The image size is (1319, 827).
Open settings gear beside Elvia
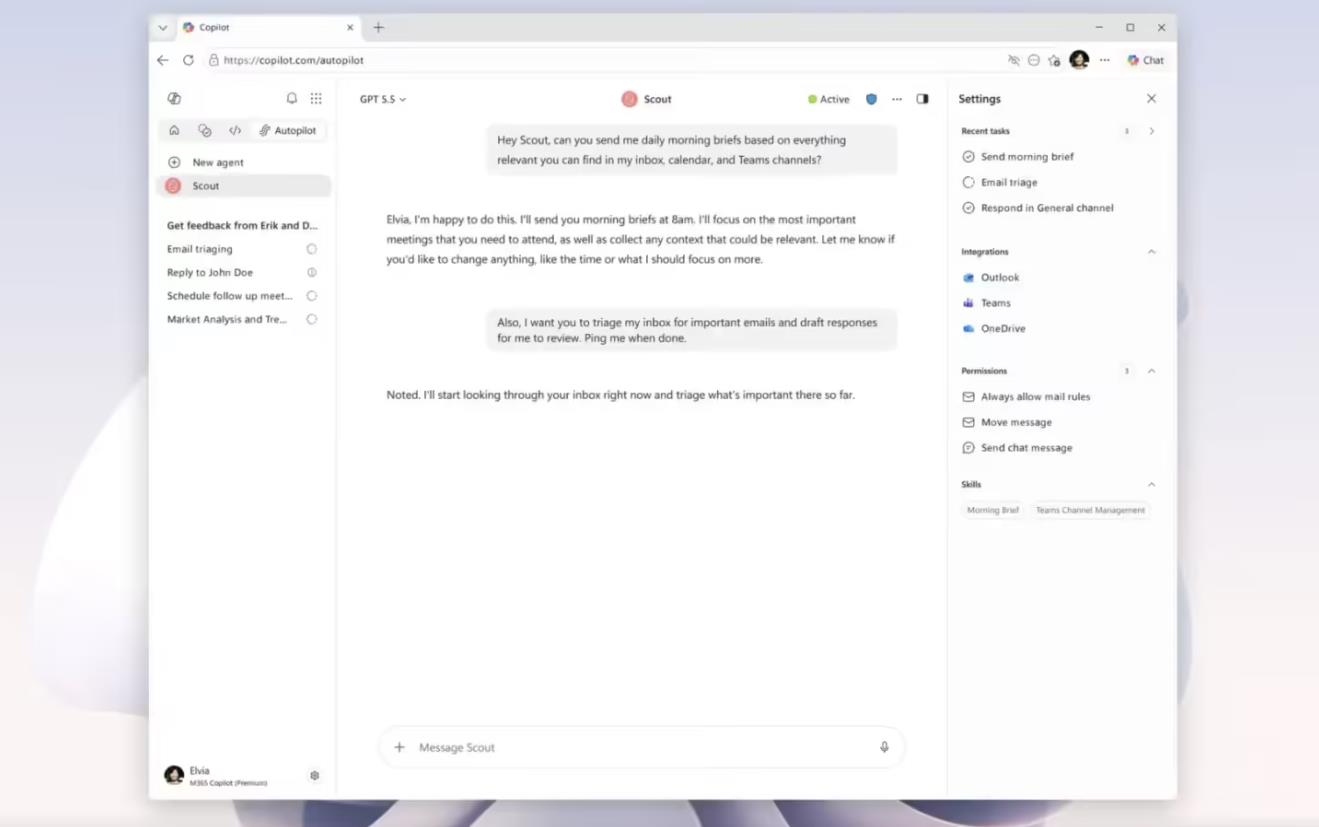tap(314, 776)
